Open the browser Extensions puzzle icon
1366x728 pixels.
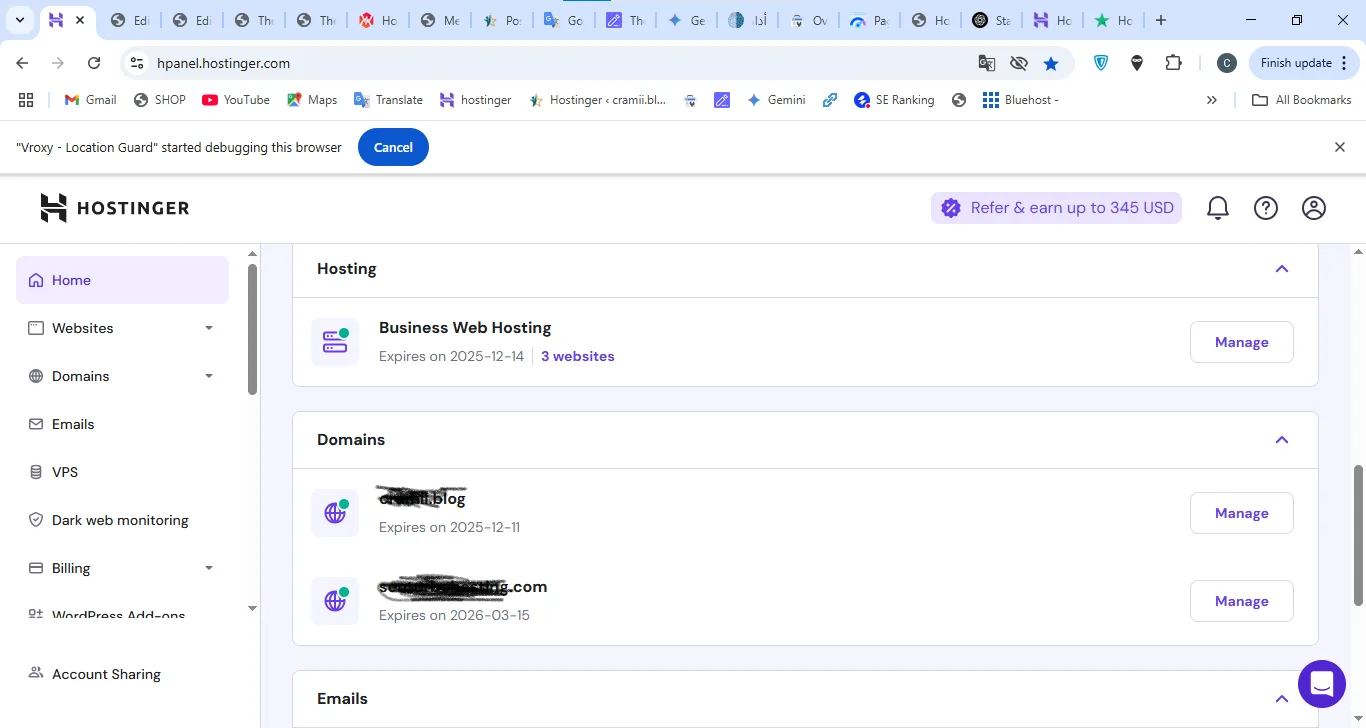1173,63
